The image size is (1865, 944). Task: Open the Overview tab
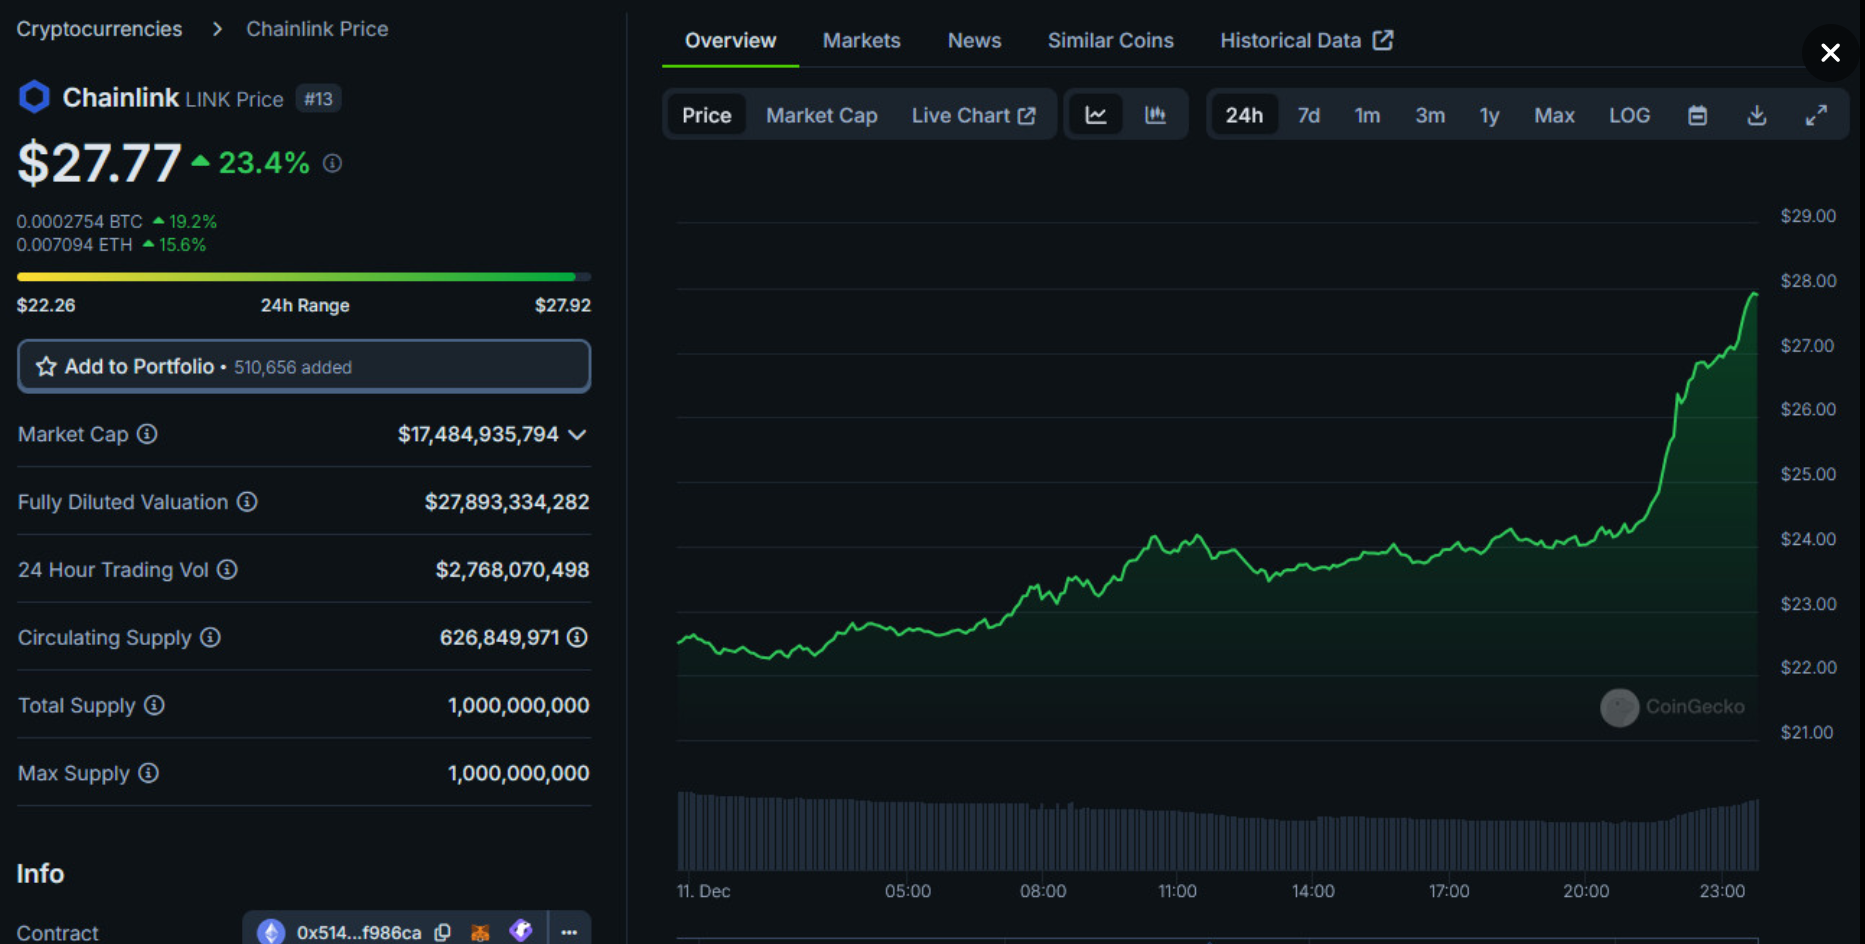(730, 40)
